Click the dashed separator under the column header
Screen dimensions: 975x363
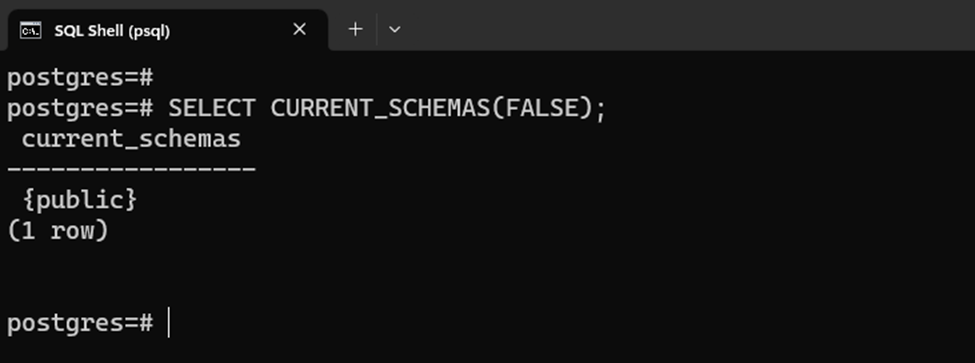[131, 168]
